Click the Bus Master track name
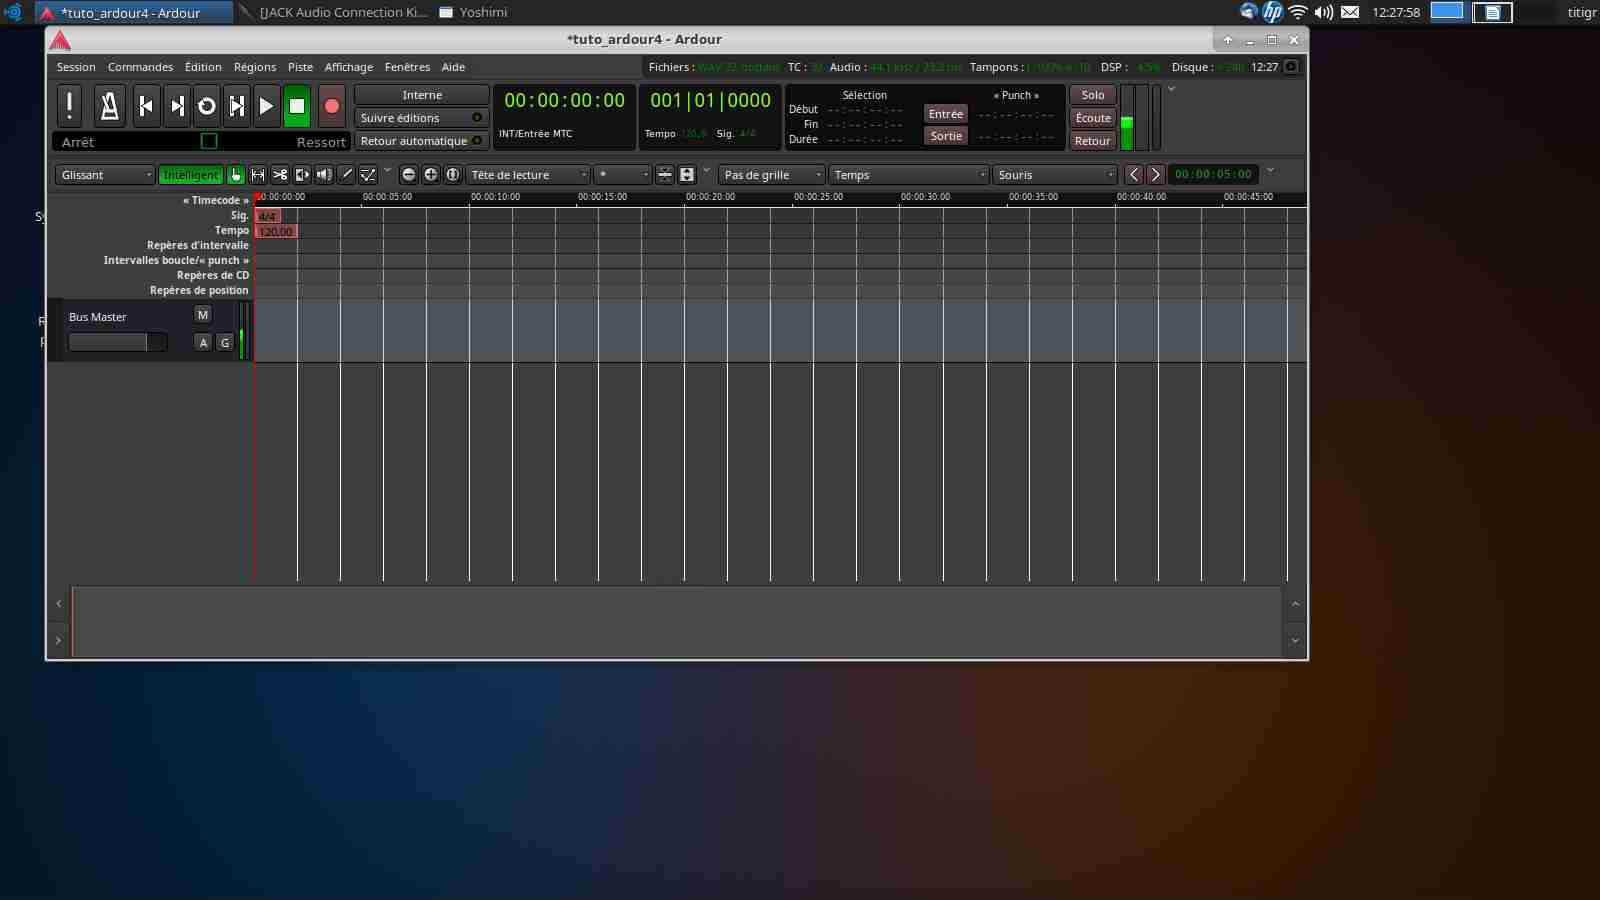The image size is (1600, 900). click(x=98, y=317)
